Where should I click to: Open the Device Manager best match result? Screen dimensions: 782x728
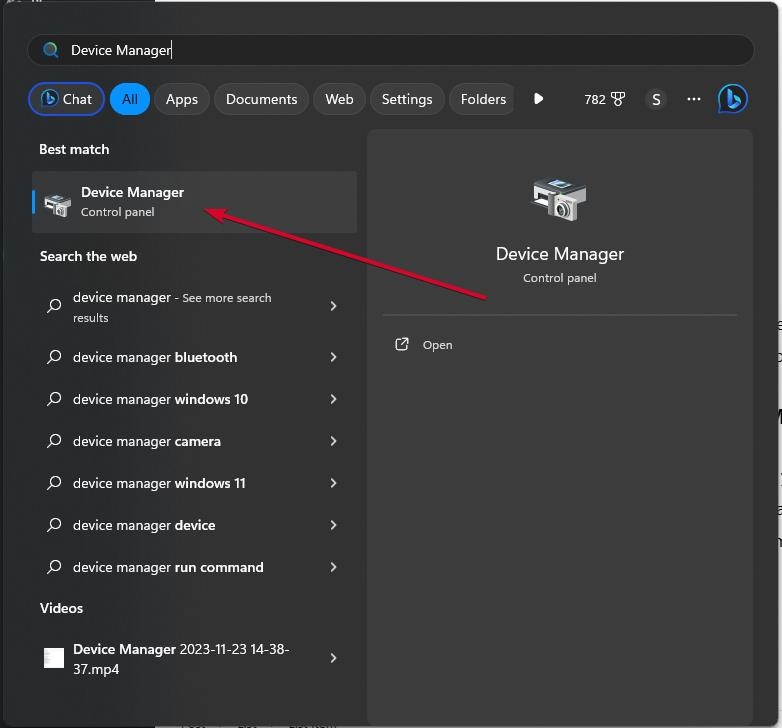[x=195, y=202]
